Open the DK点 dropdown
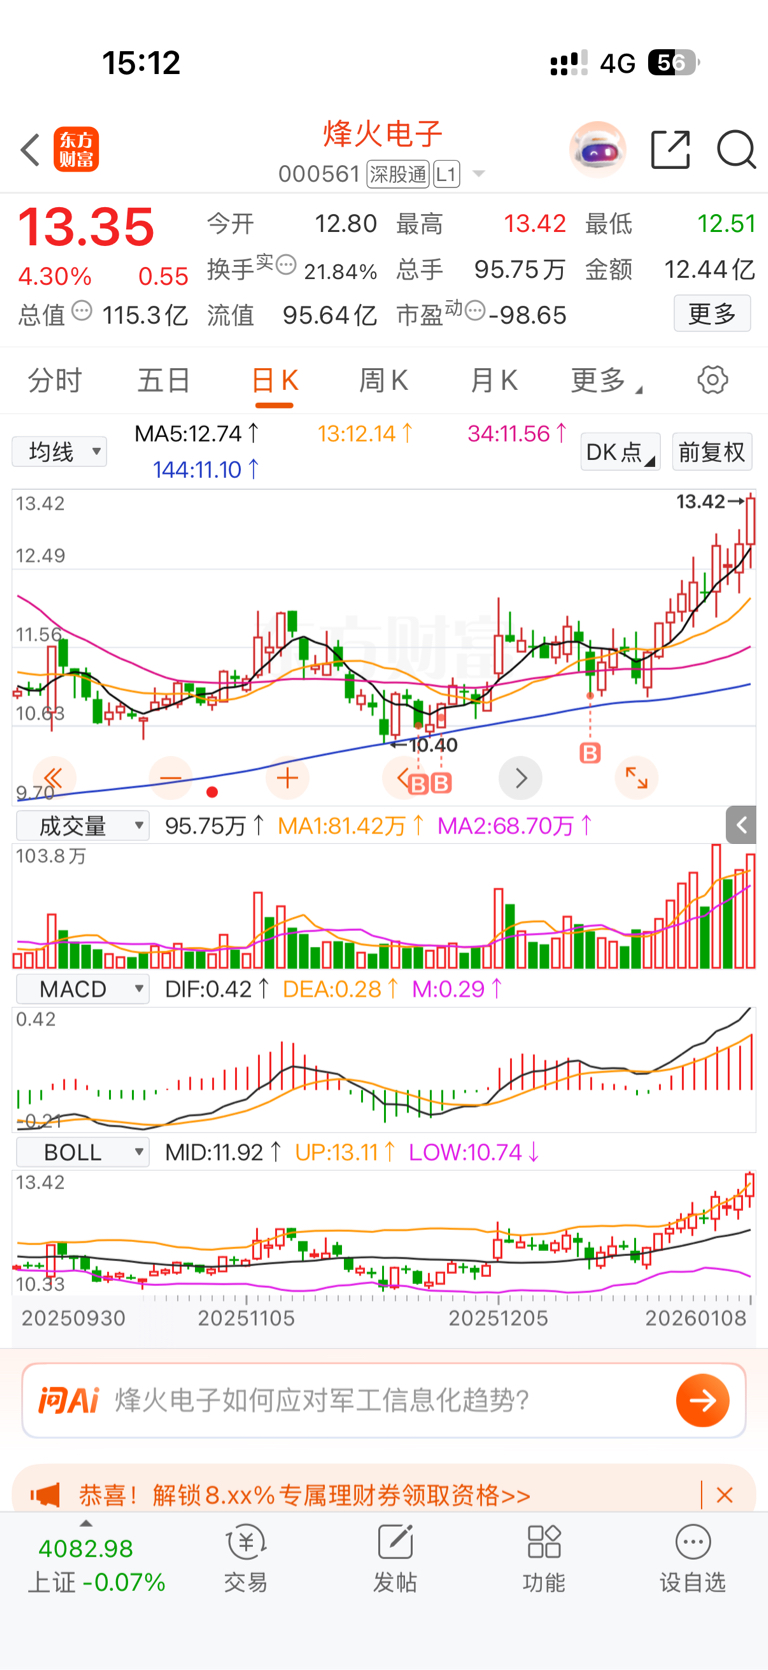Screen dimensions: 768x1670 (620, 452)
